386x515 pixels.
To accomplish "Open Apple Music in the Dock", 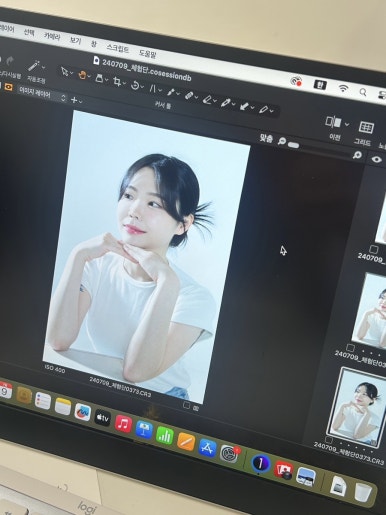I will [123, 424].
